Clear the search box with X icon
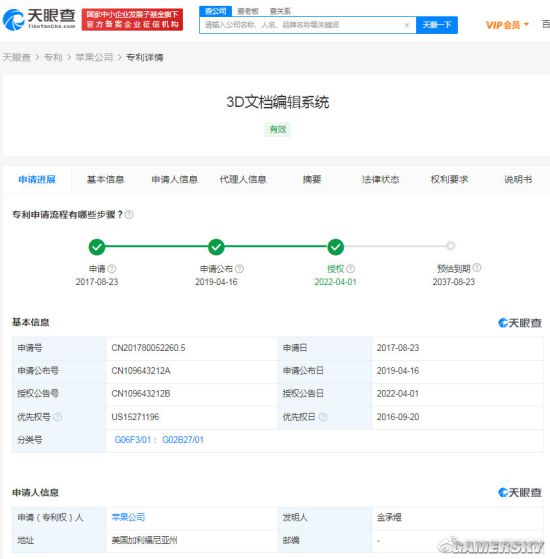This screenshot has width=550, height=559. 407,25
